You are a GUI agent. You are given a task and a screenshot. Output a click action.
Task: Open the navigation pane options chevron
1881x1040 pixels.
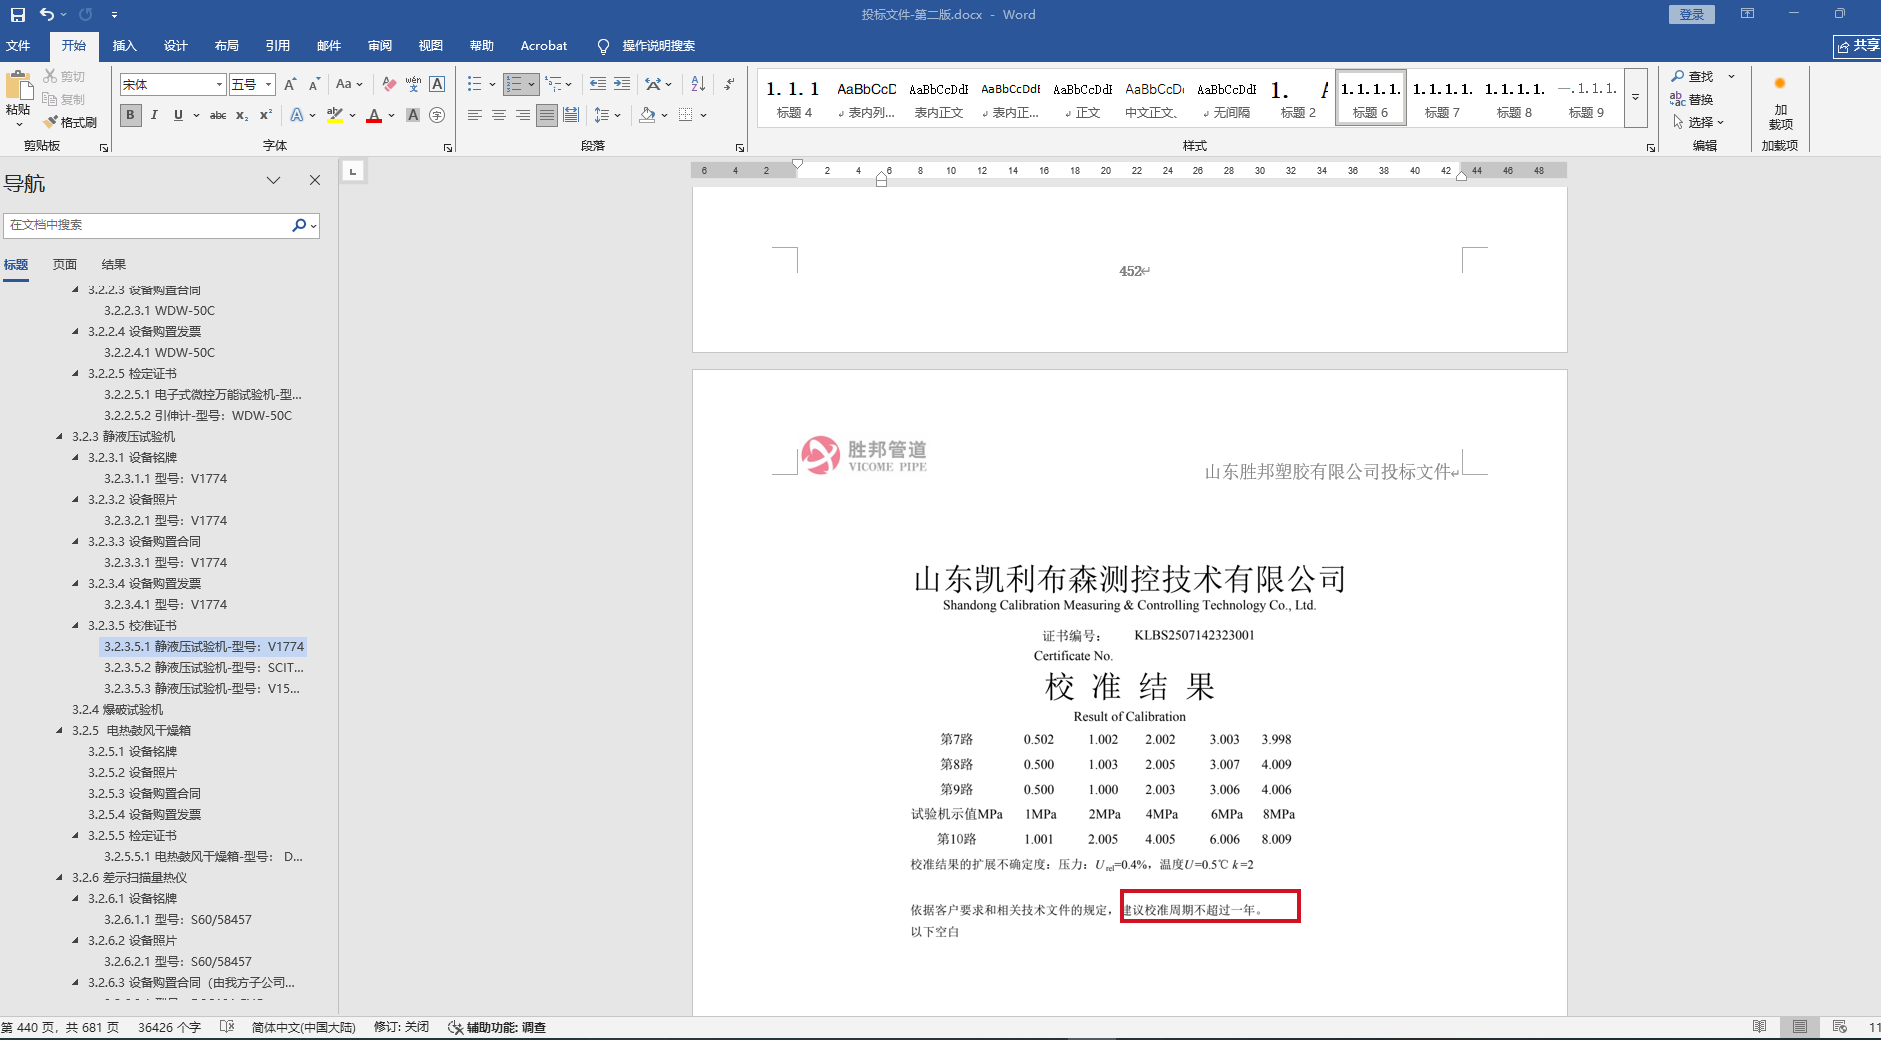pos(273,180)
